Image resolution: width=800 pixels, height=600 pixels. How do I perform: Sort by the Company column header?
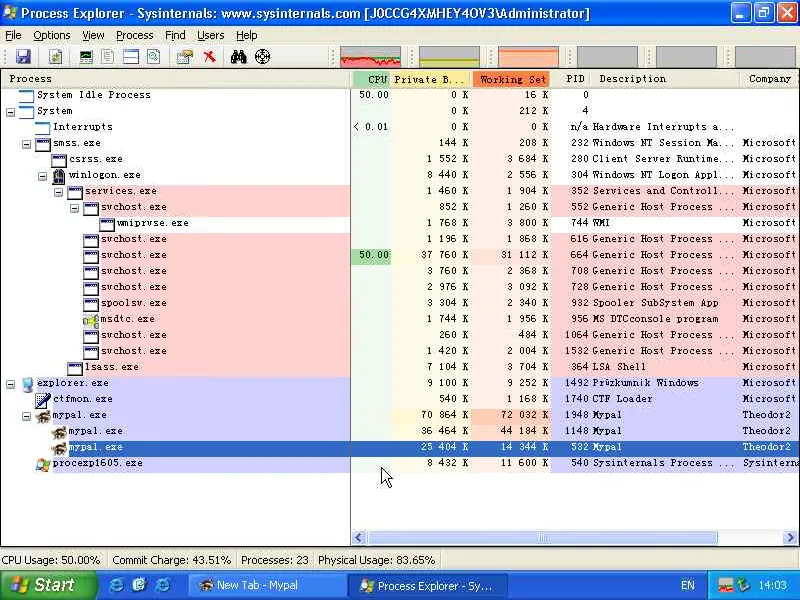pos(769,79)
